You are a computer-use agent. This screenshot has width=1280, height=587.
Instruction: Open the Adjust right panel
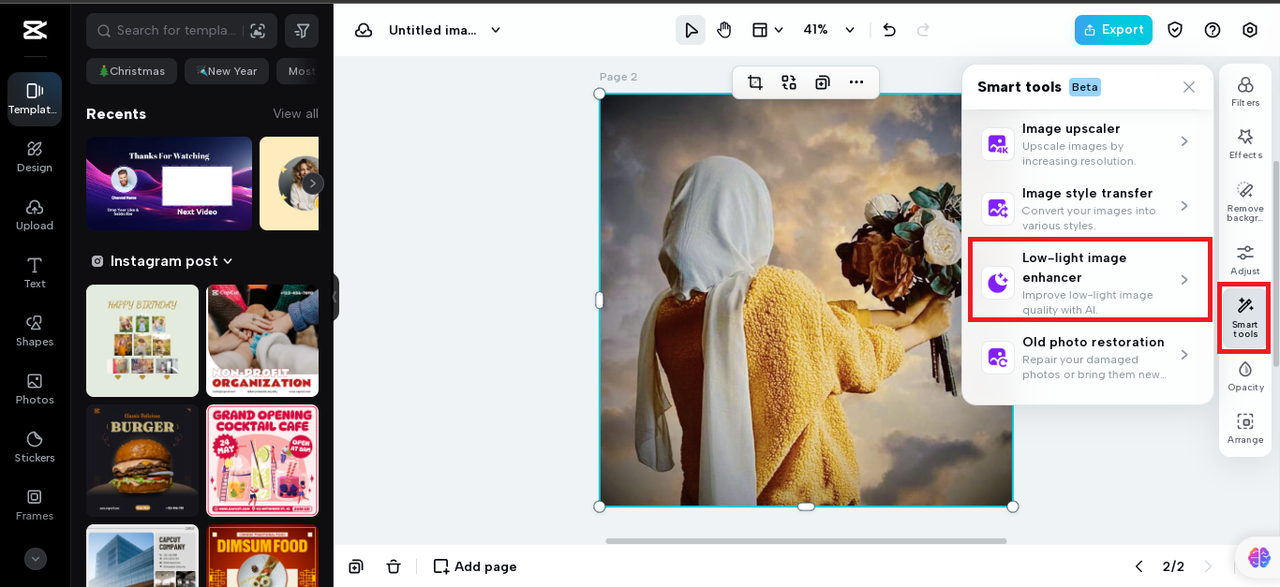[x=1245, y=259]
